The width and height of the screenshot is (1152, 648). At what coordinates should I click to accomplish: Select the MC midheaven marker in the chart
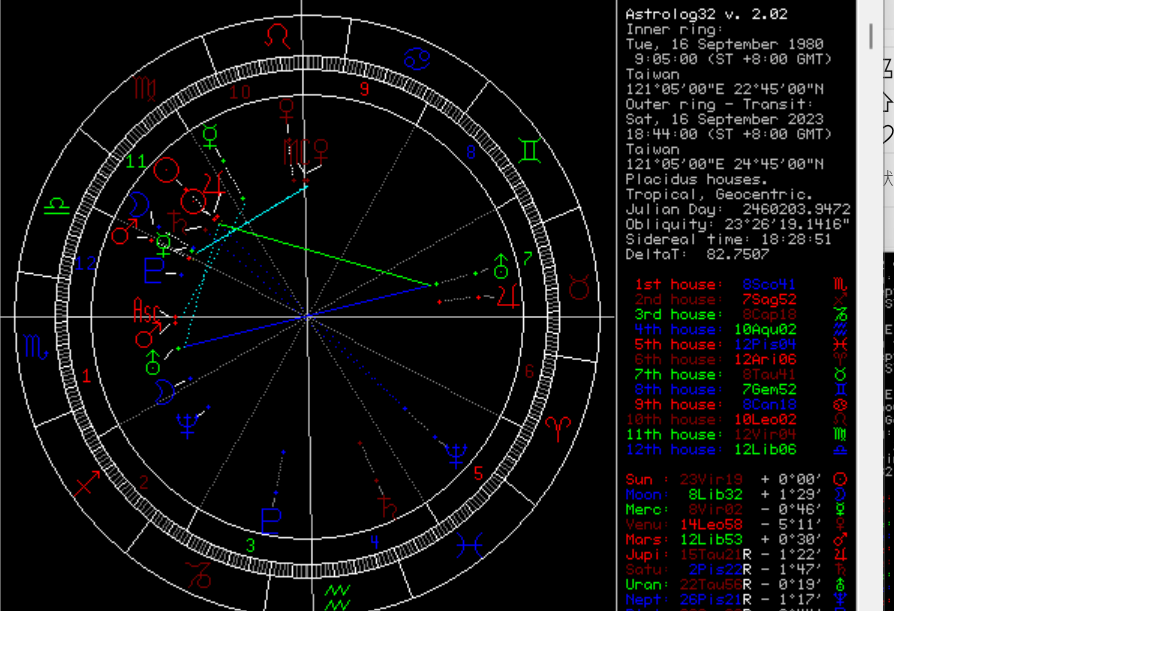[x=294, y=151]
